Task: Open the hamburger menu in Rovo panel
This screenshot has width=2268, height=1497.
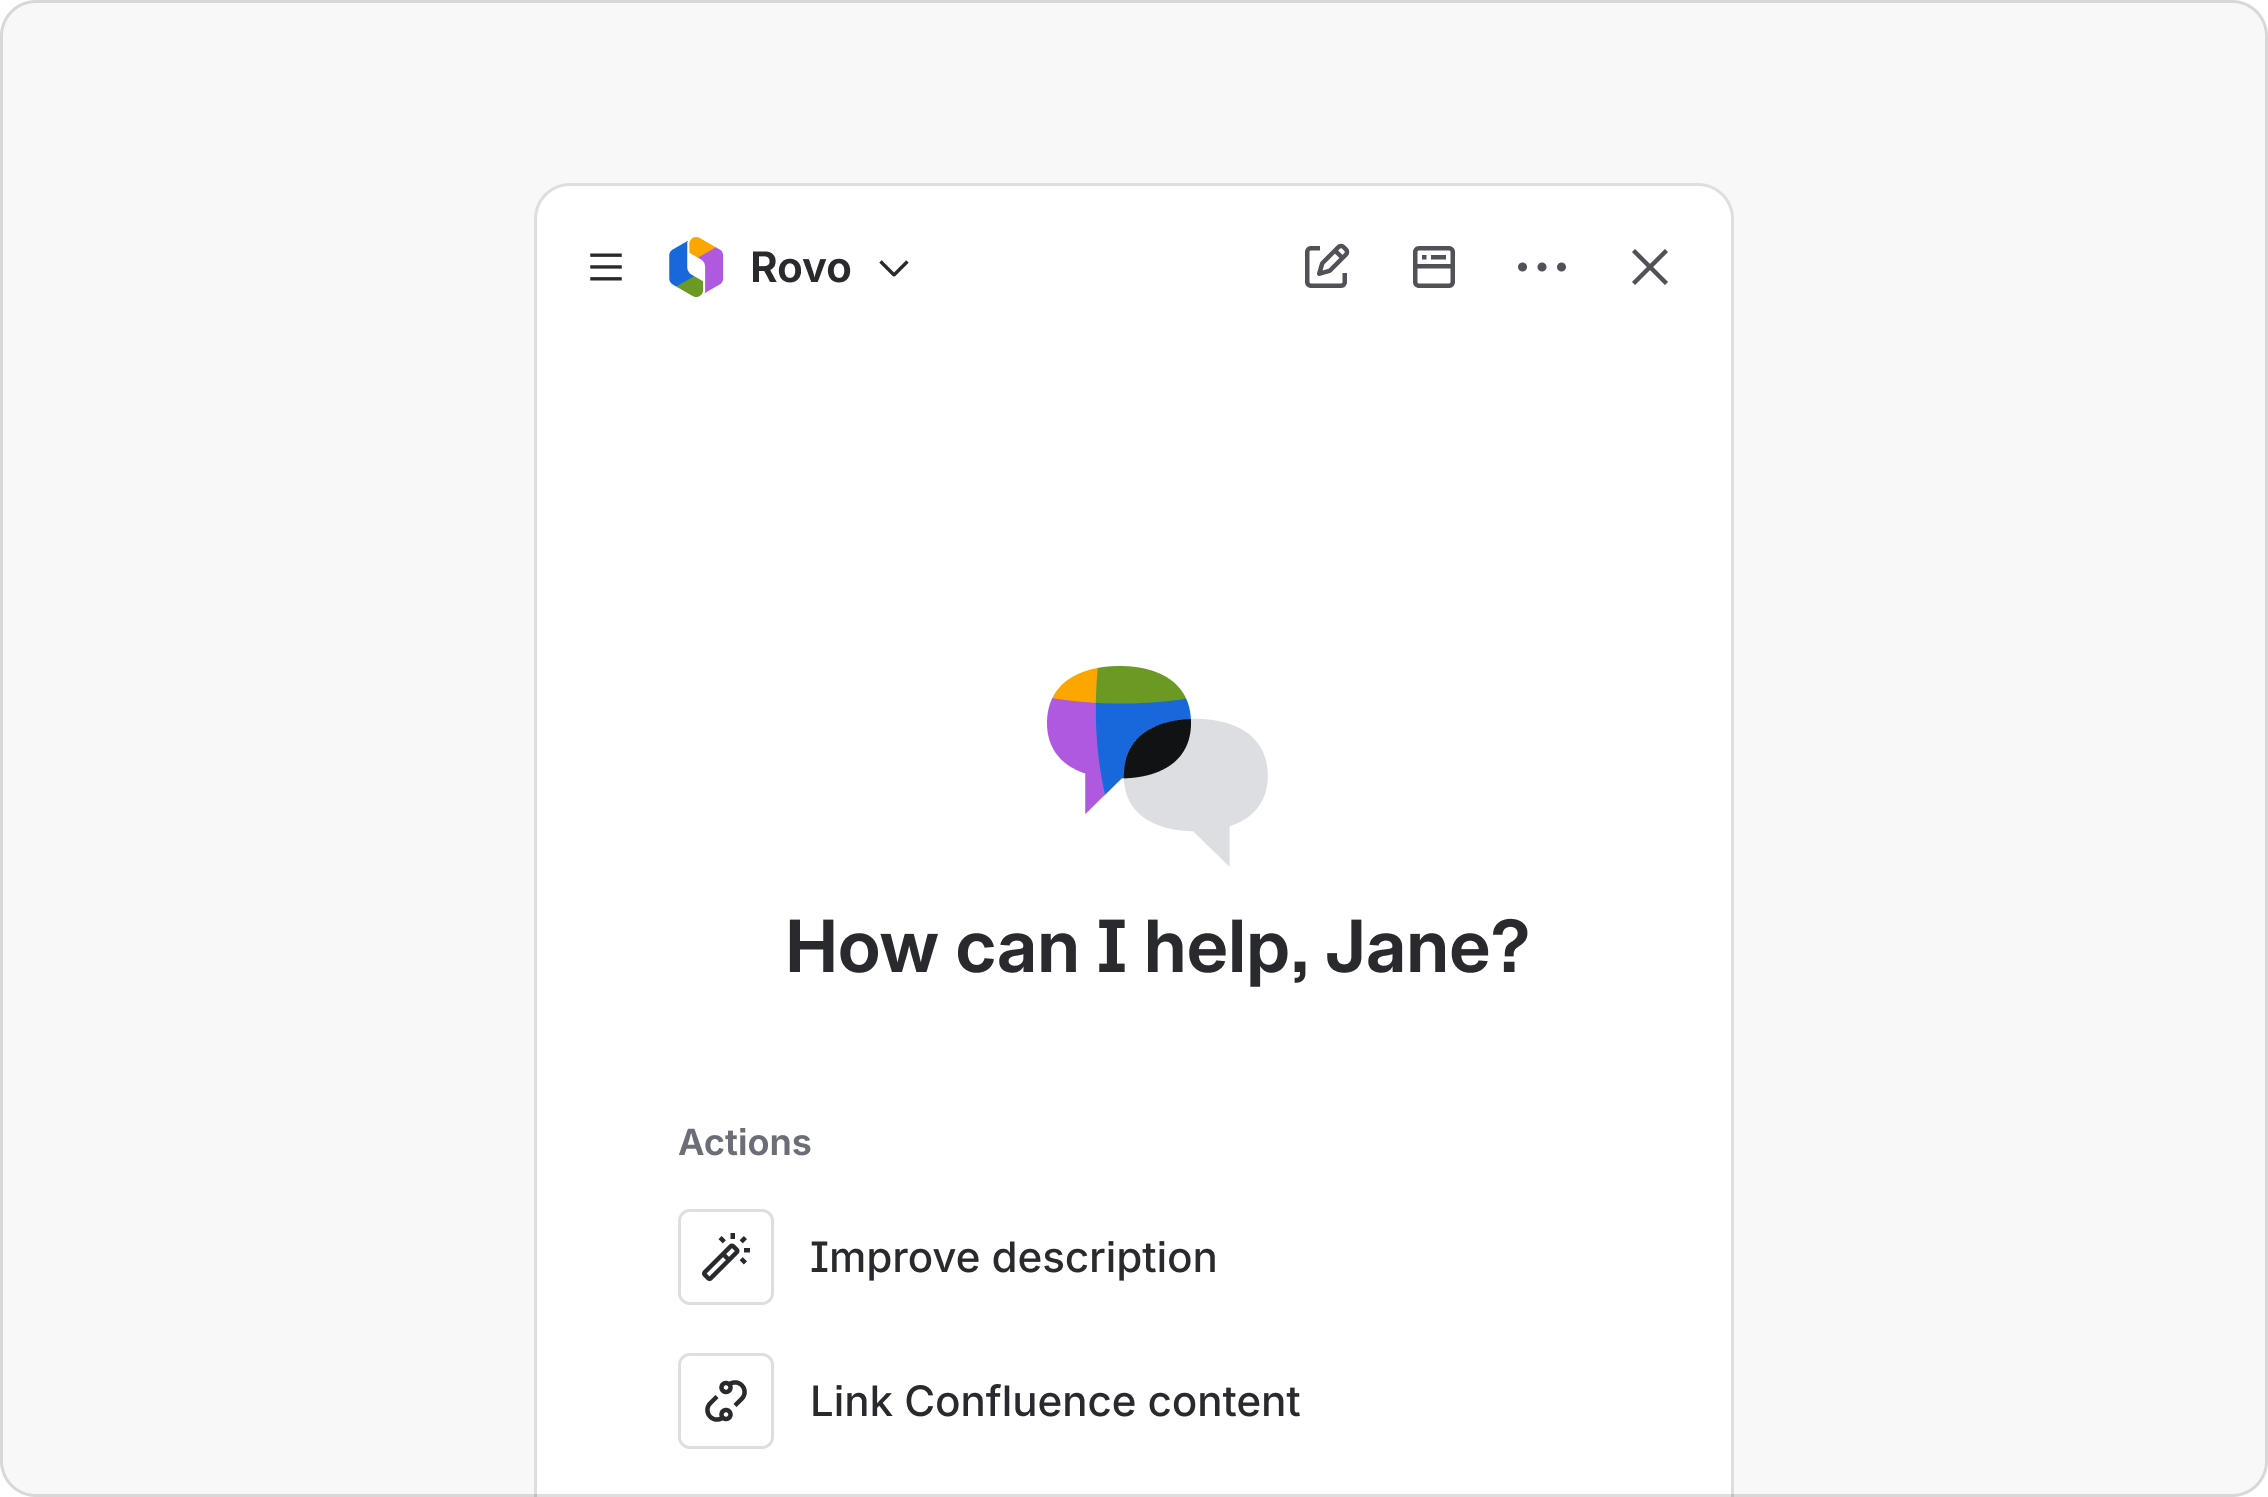Action: (606, 267)
